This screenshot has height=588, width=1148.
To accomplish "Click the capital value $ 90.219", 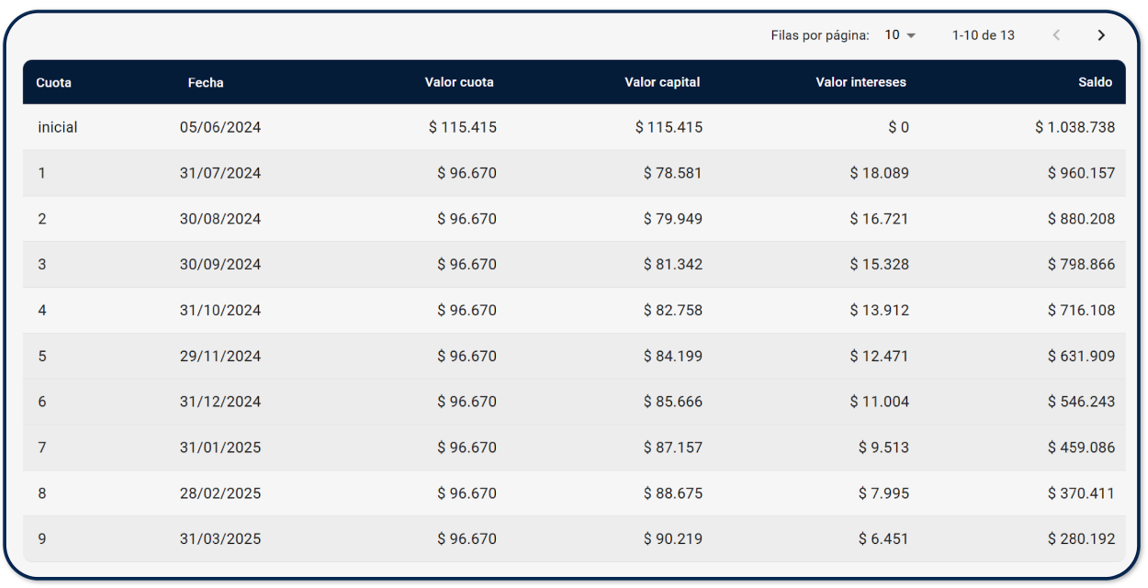I will pos(672,540).
